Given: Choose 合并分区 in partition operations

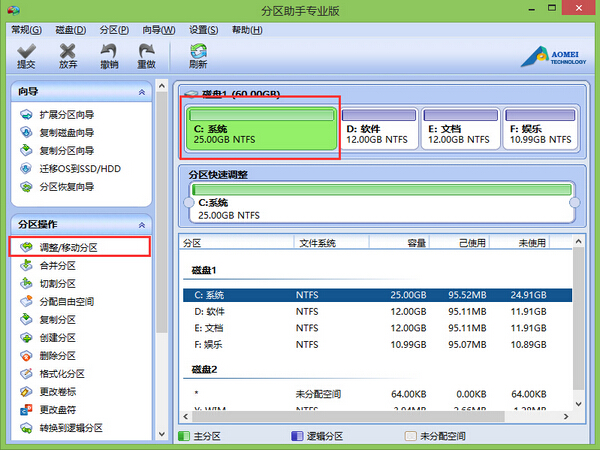Looking at the screenshot, I should pos(57,266).
